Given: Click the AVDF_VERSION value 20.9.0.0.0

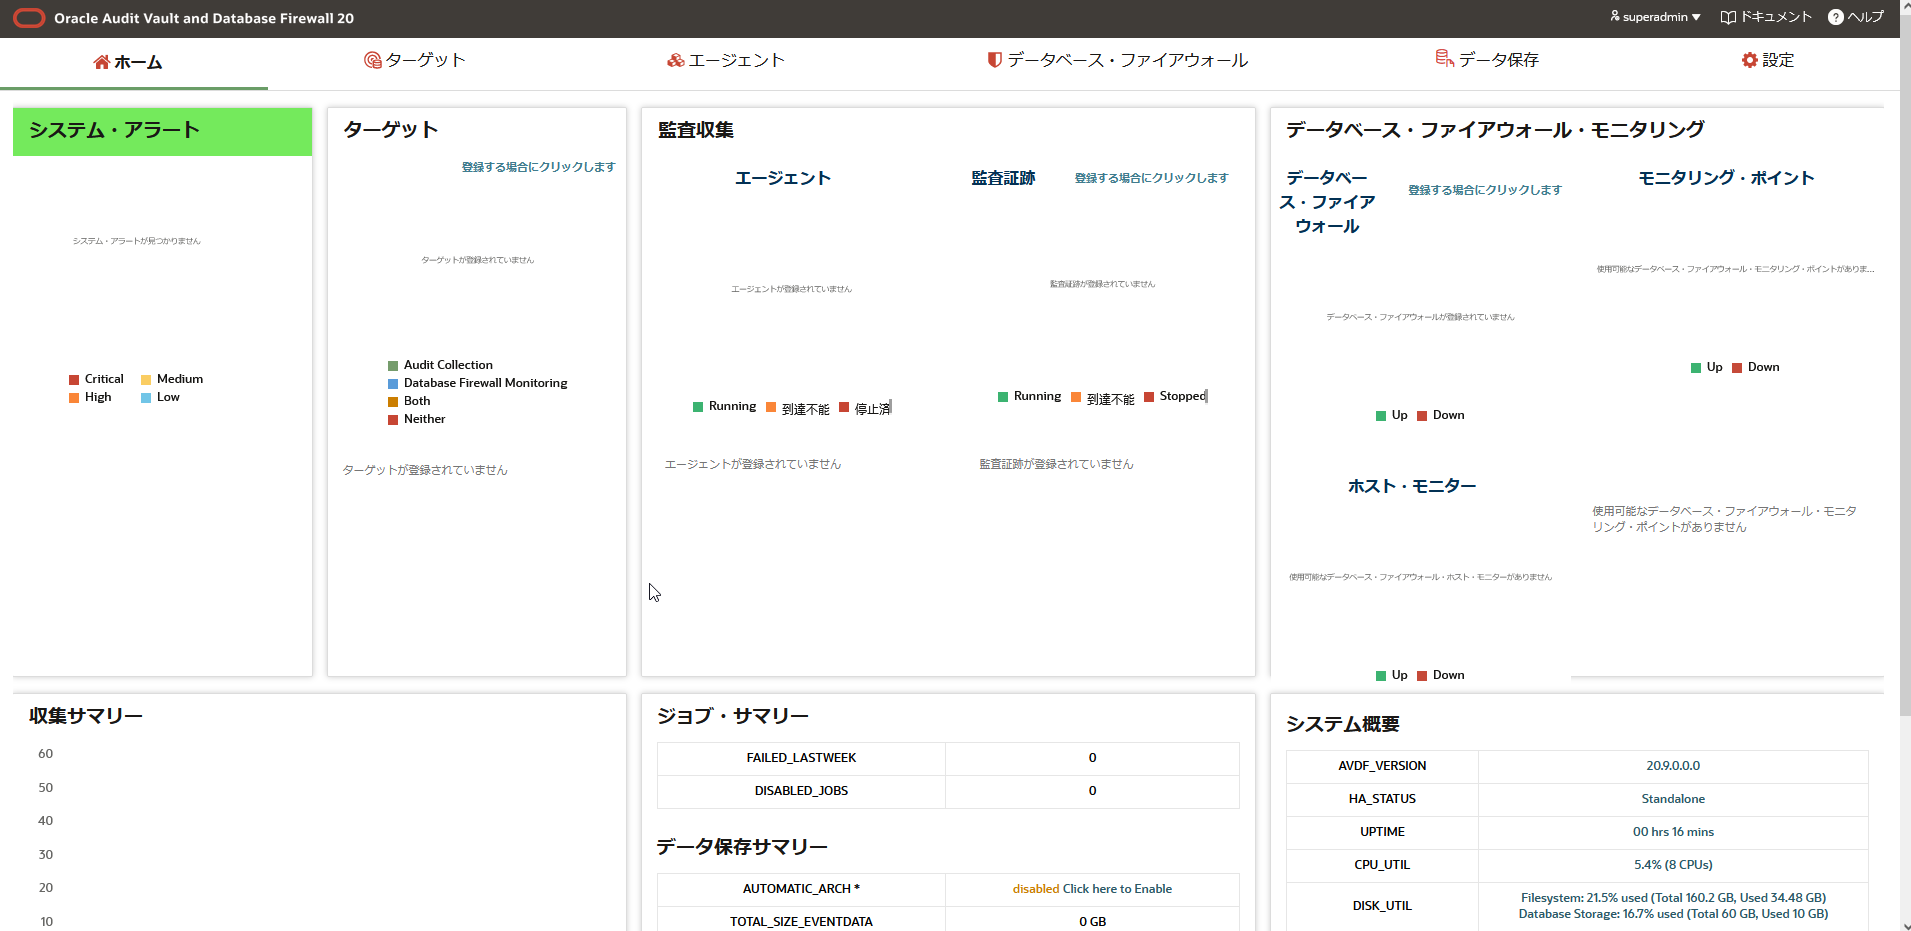Looking at the screenshot, I should click(x=1673, y=766).
